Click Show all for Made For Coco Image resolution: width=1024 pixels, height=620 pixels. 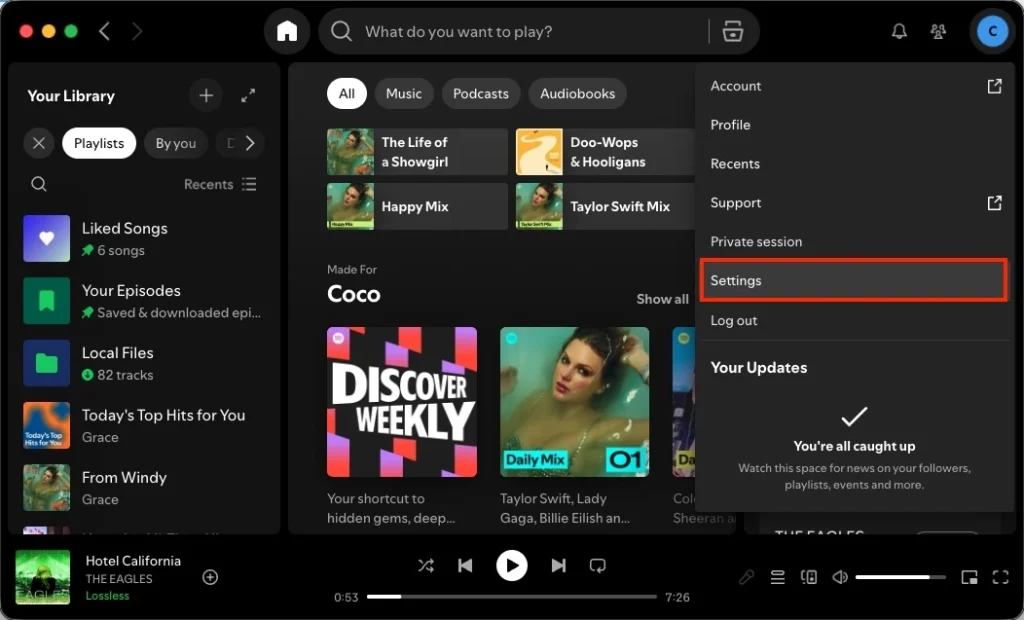click(662, 298)
